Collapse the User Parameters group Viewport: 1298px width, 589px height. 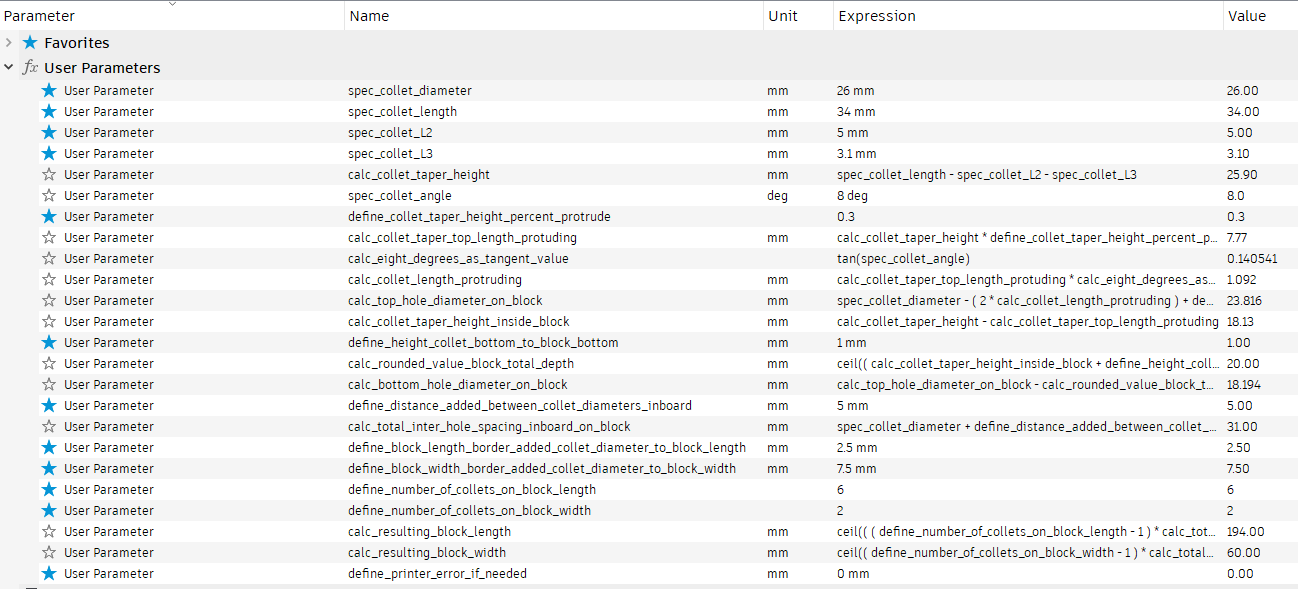point(9,68)
